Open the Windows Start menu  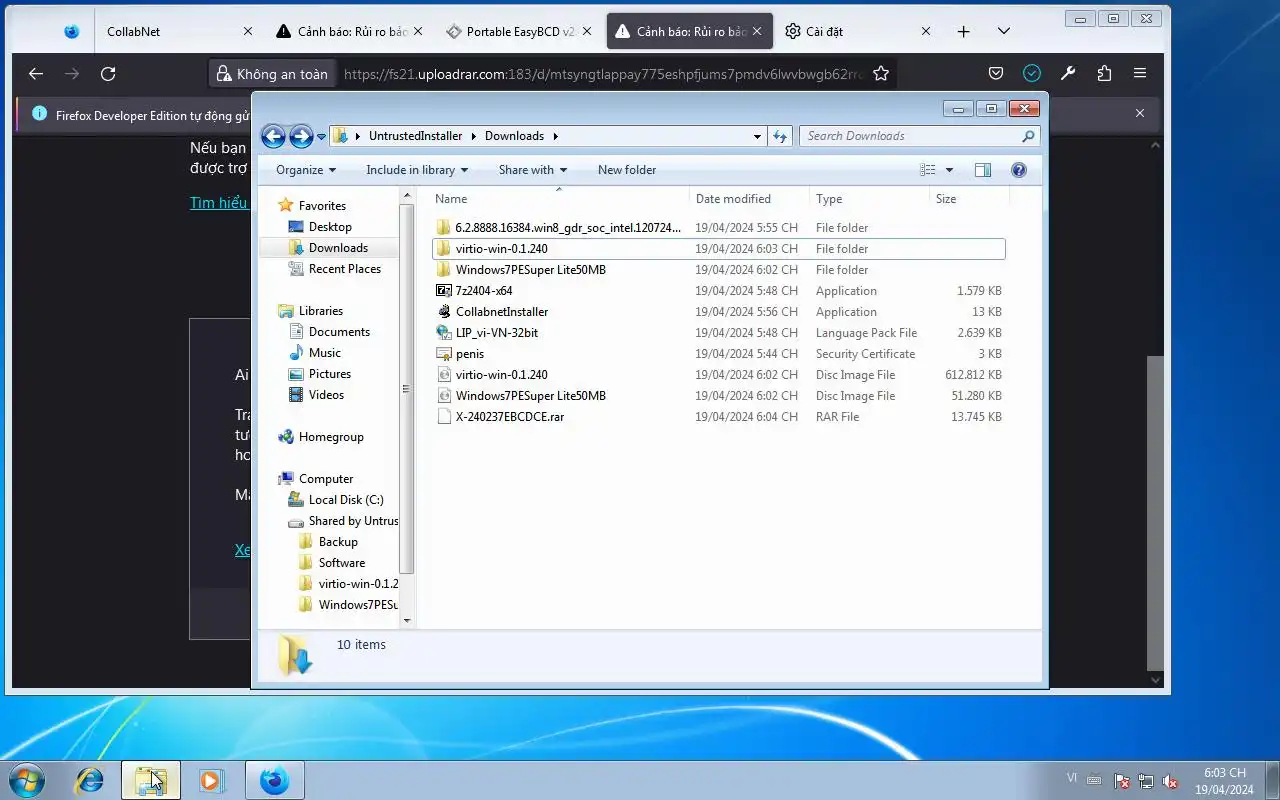(26, 780)
